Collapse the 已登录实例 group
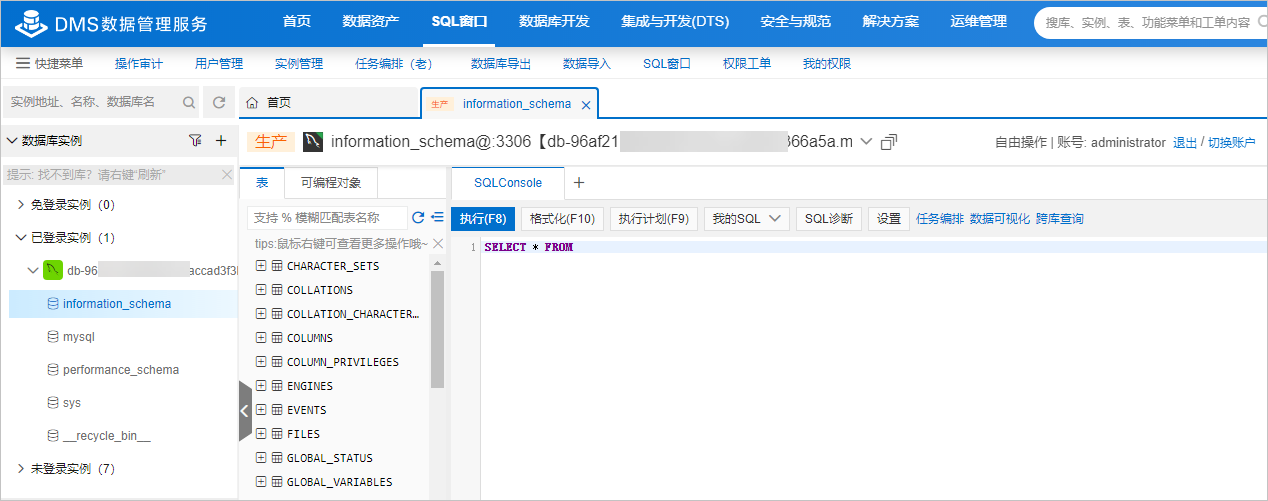The image size is (1268, 501). (22, 238)
